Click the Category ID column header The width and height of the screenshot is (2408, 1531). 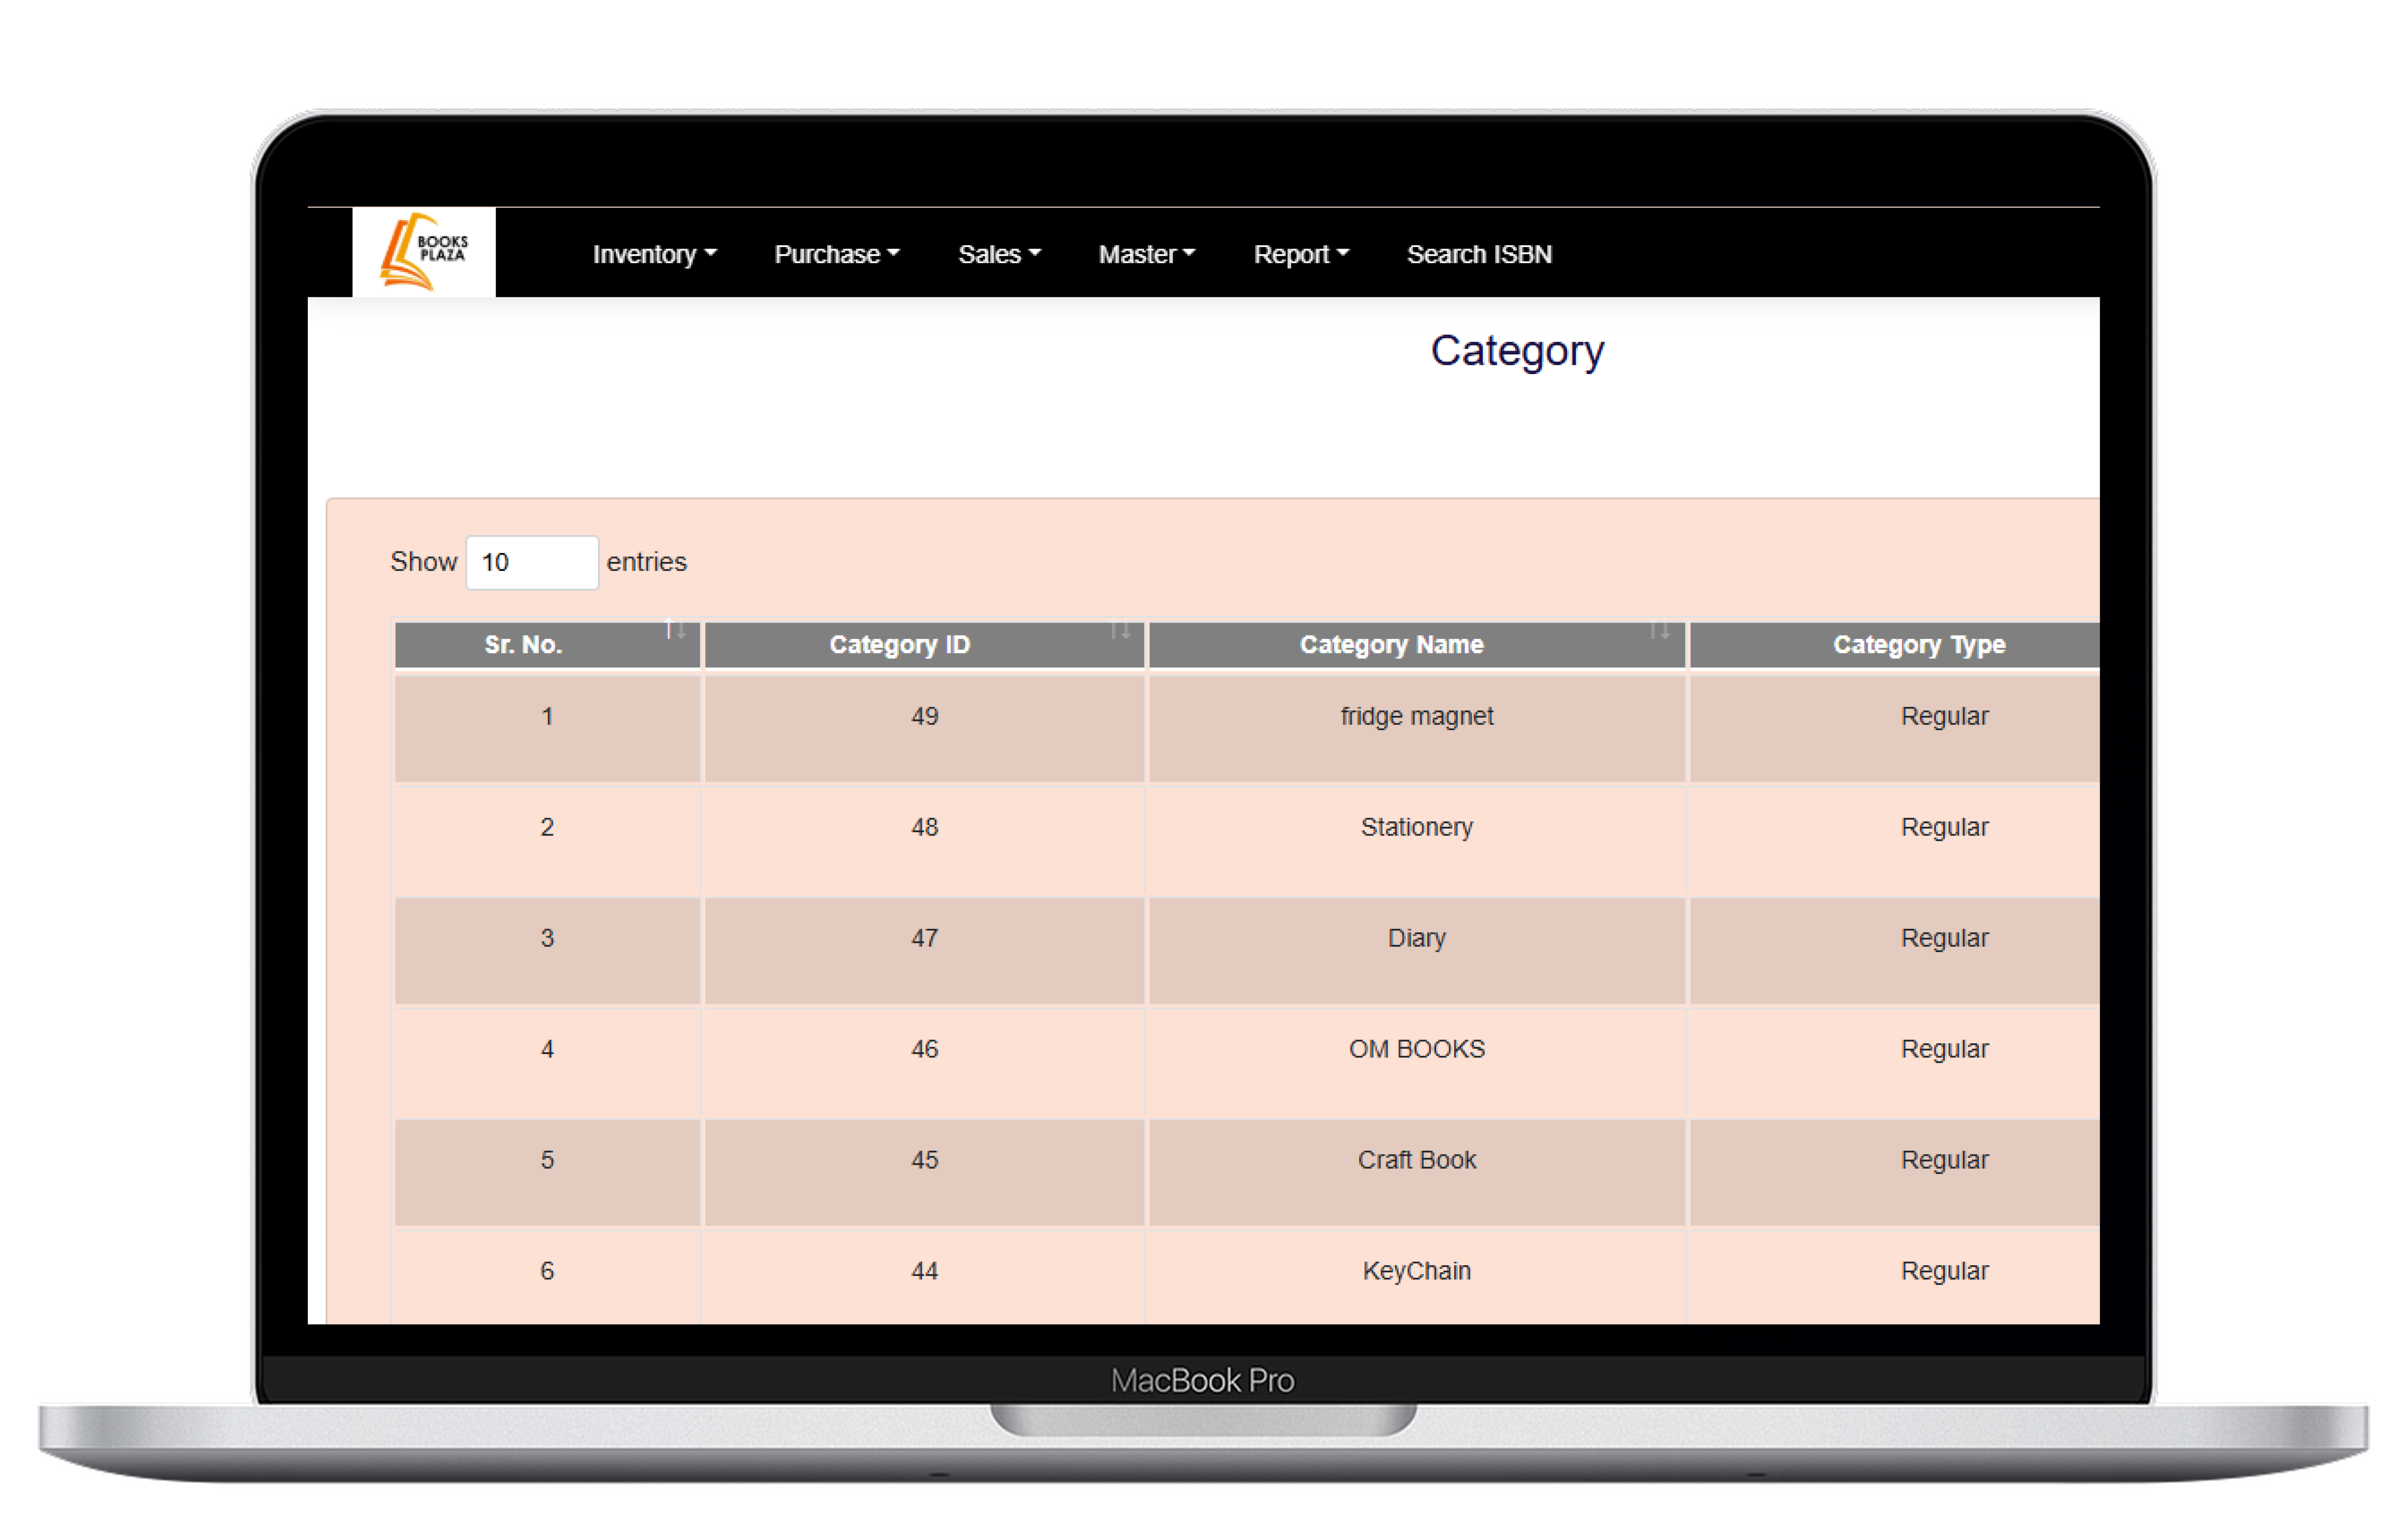[924, 645]
